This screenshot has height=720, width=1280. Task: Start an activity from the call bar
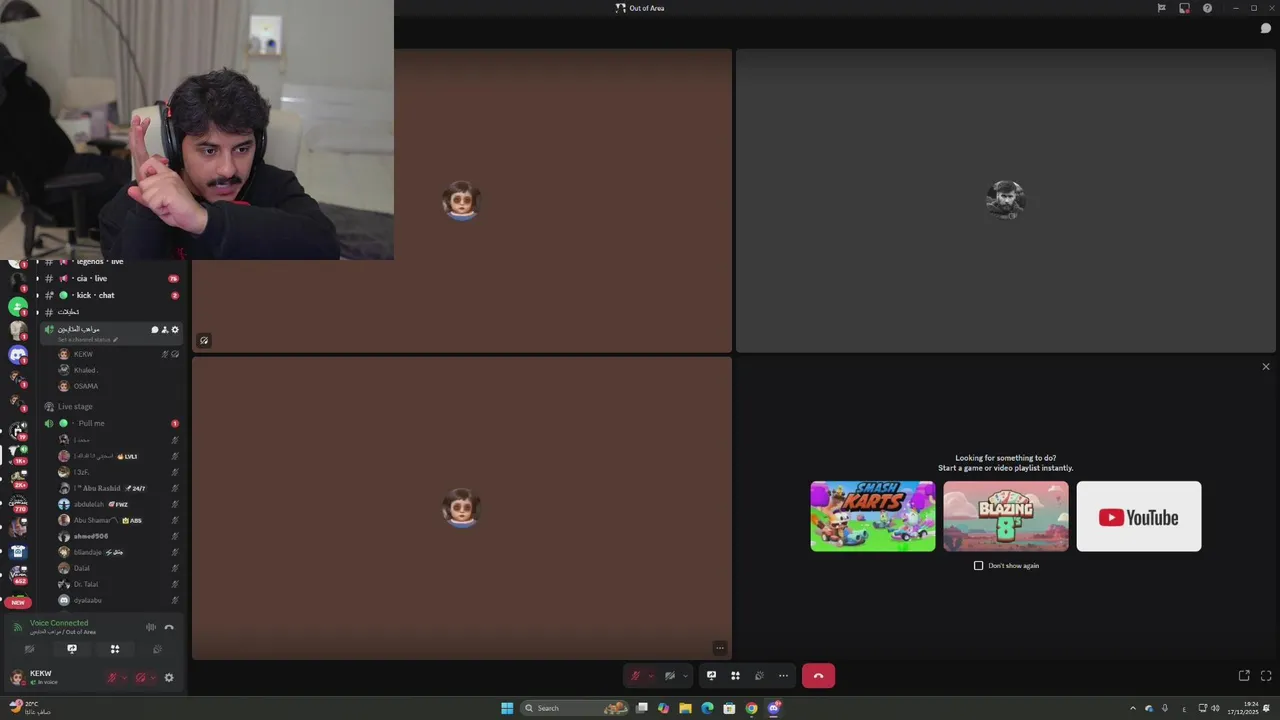coord(735,676)
